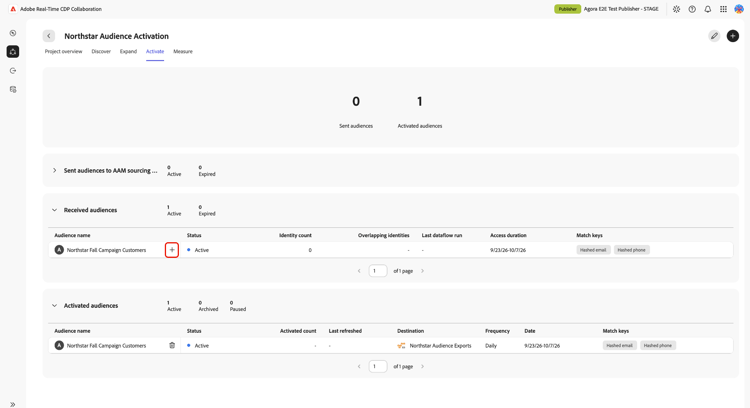The image size is (750, 408).
Task: Collapse the Received audiences section
Action: pos(54,210)
